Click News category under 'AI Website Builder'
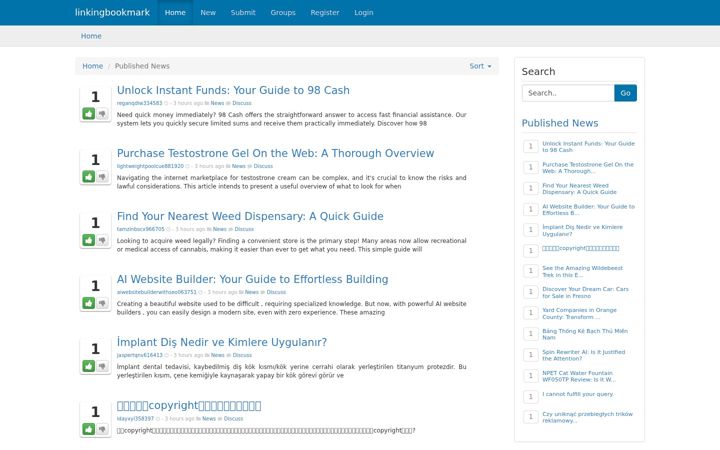The image size is (720, 450). (x=252, y=292)
